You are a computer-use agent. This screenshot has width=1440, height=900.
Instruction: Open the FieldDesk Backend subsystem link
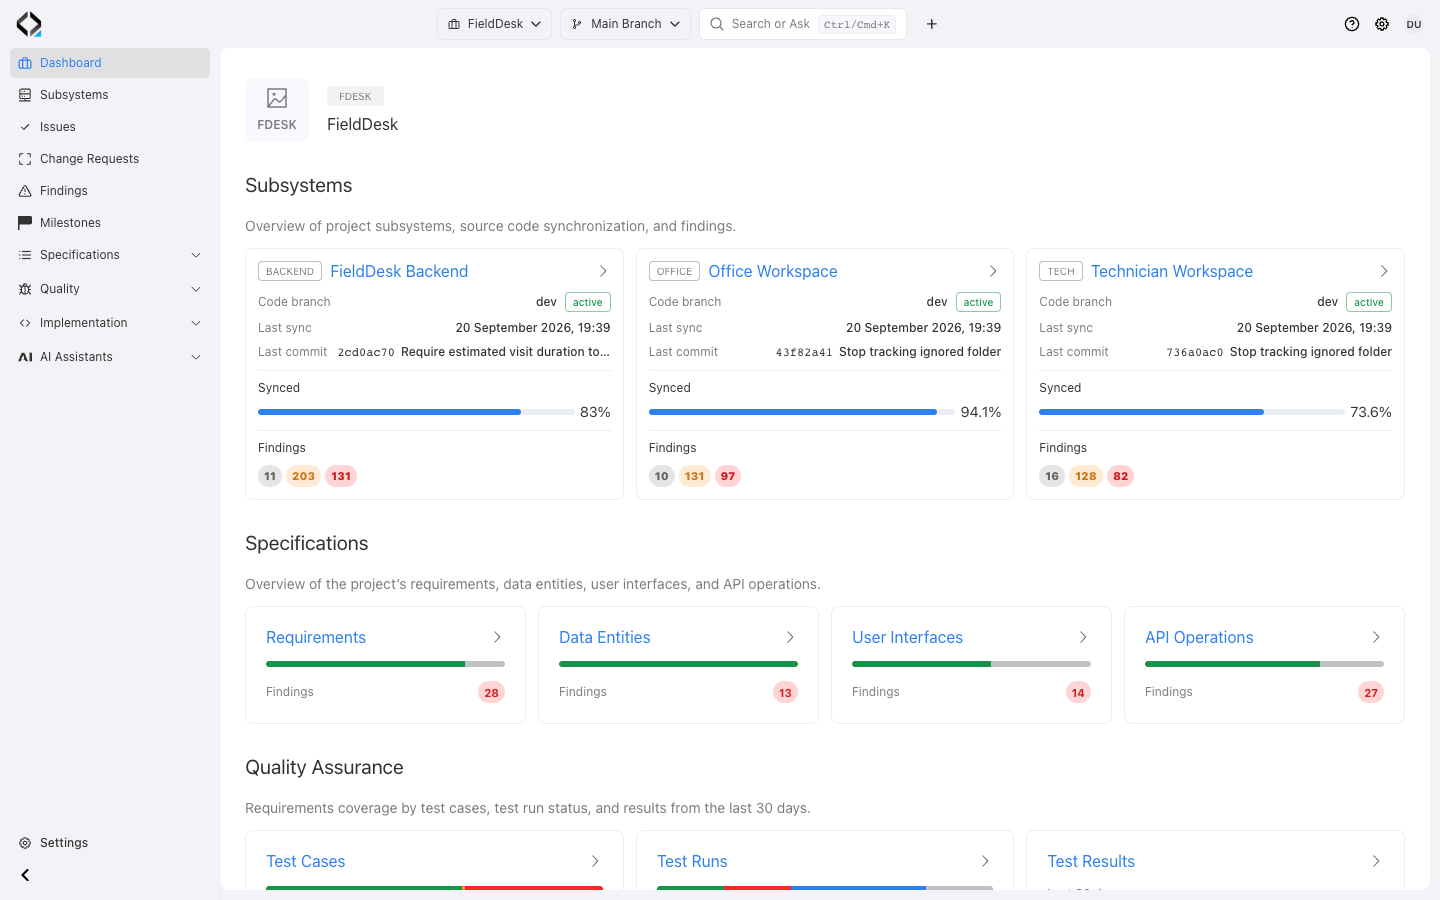[399, 271]
